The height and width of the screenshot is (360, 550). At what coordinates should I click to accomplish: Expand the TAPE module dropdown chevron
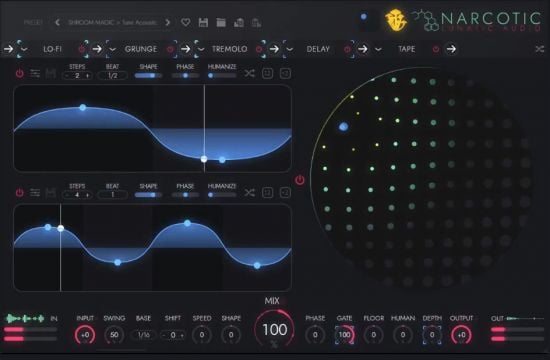378,49
